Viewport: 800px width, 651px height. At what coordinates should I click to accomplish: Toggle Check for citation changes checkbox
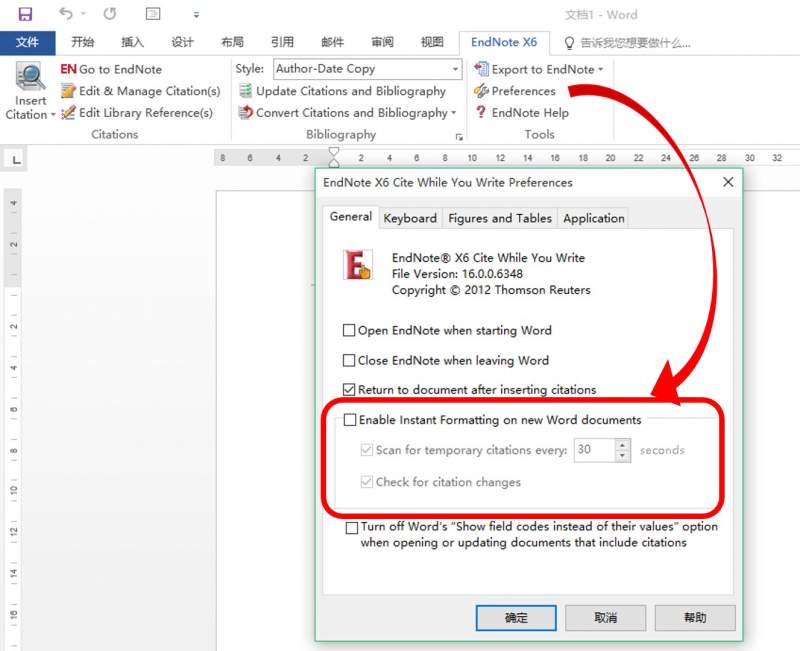[x=366, y=482]
